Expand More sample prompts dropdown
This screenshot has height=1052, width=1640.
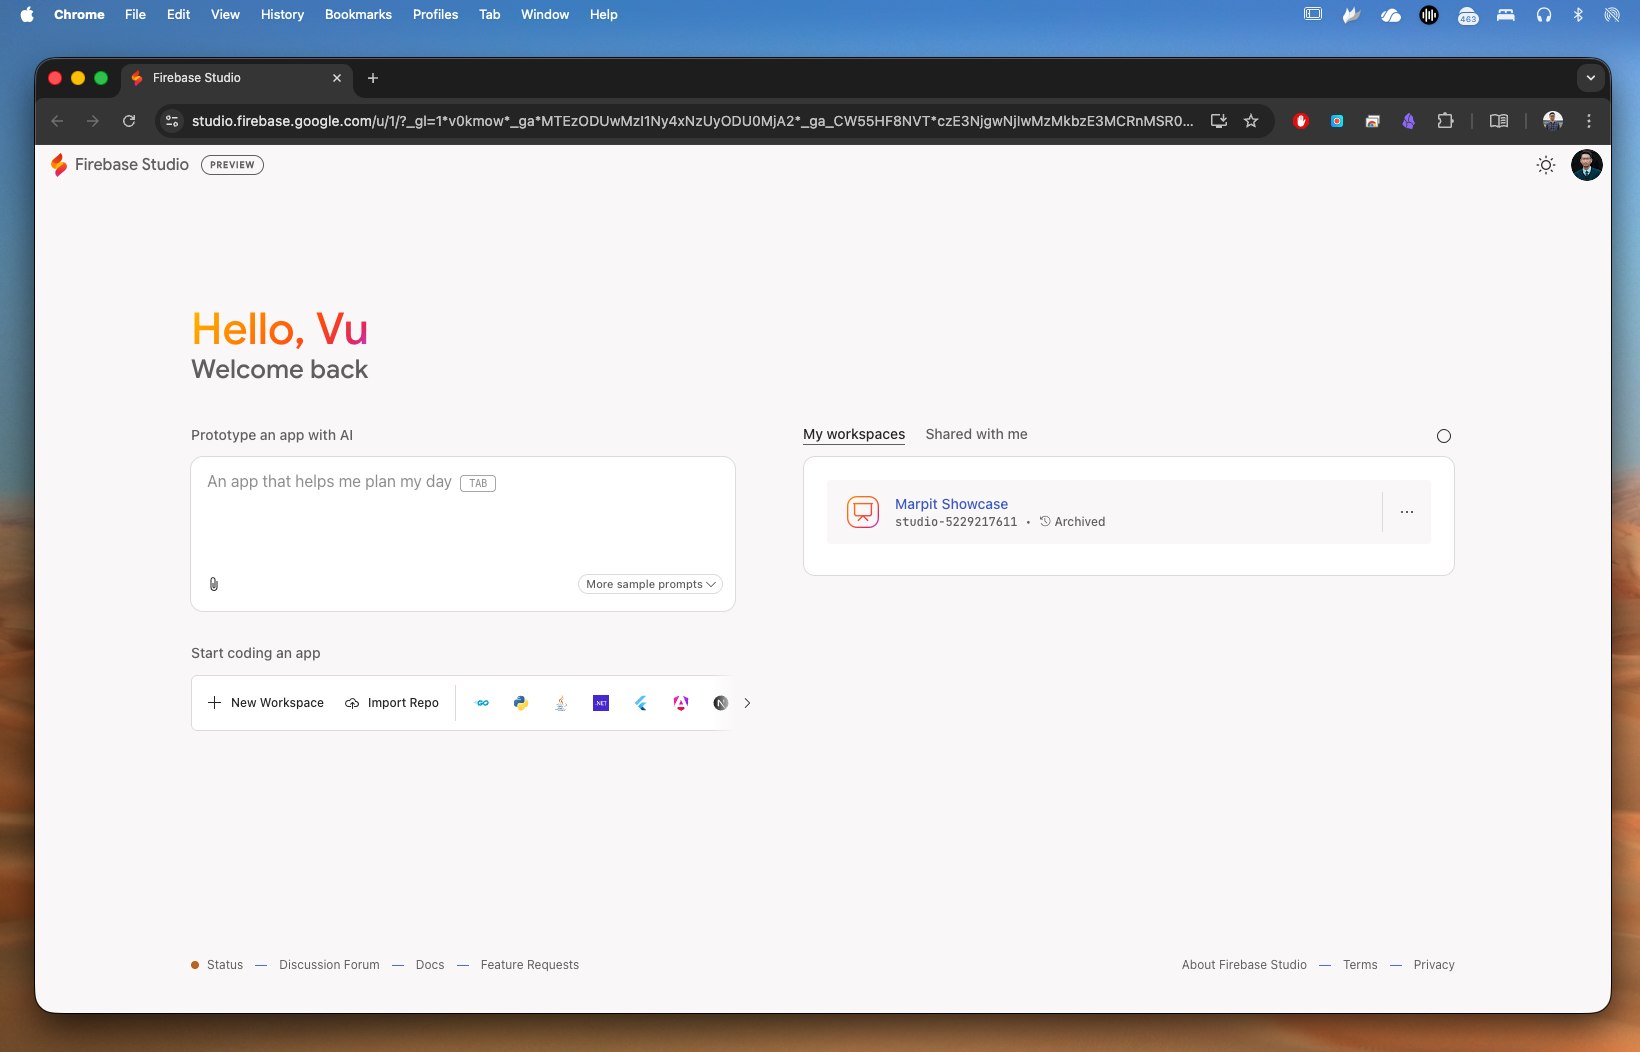[x=650, y=584]
